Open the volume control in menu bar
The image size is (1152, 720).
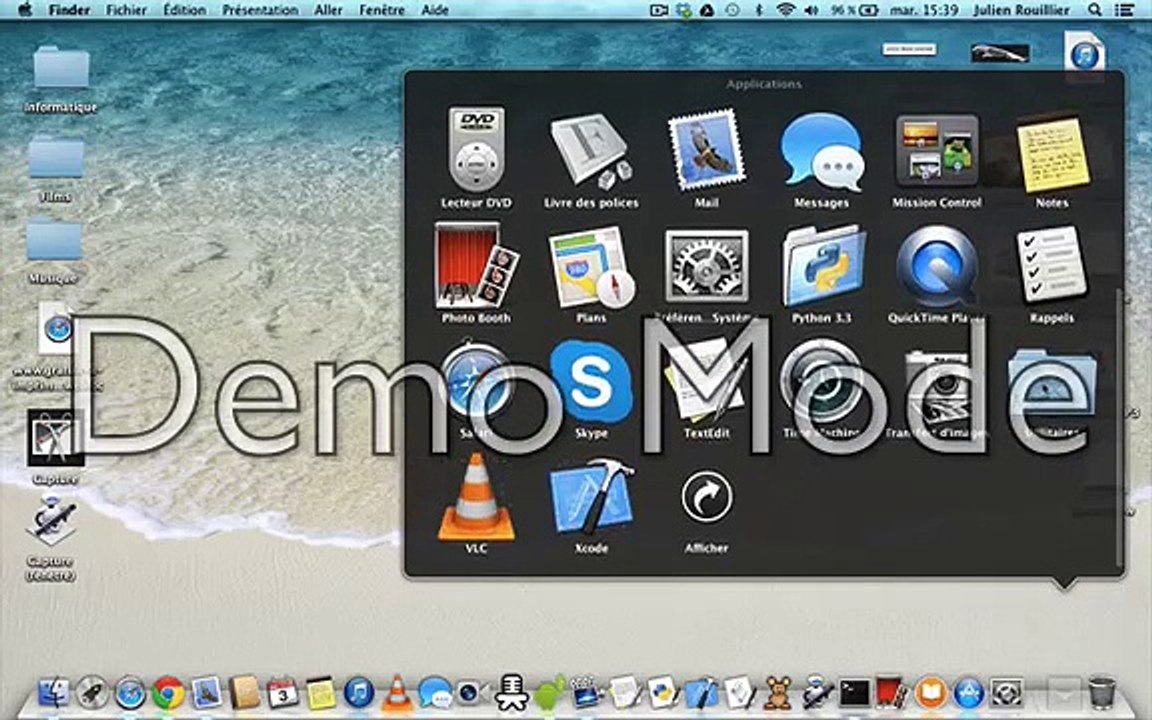point(812,10)
